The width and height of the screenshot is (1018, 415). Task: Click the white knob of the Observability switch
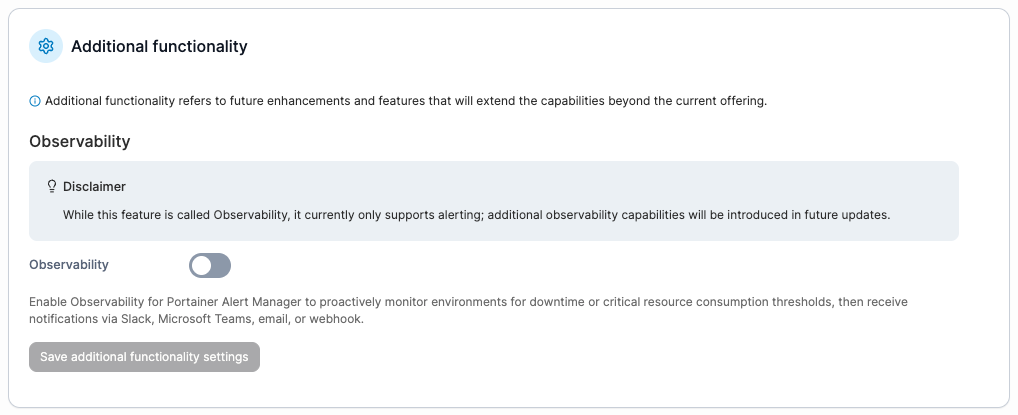coord(202,265)
